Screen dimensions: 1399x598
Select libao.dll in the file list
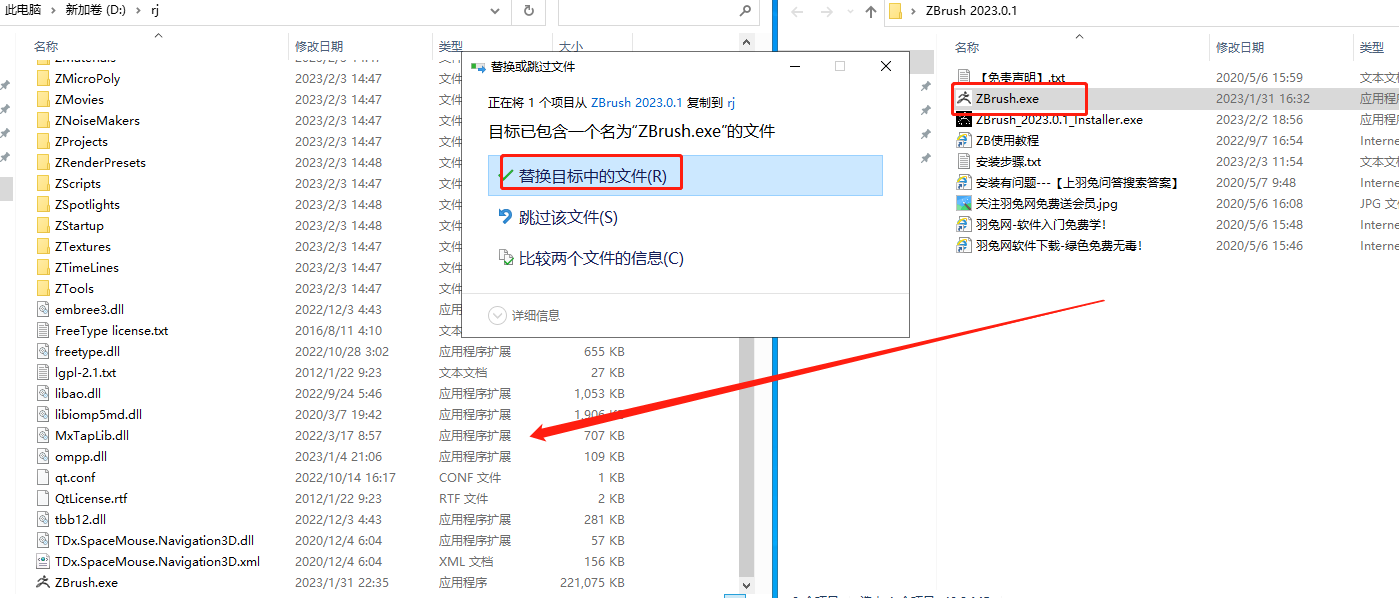click(78, 393)
